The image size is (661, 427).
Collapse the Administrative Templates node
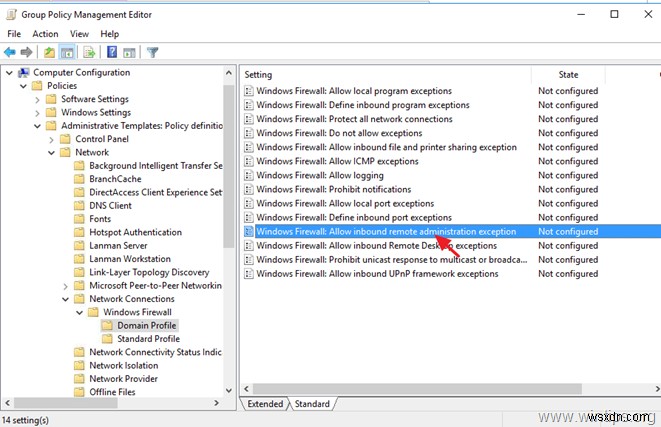click(x=38, y=126)
